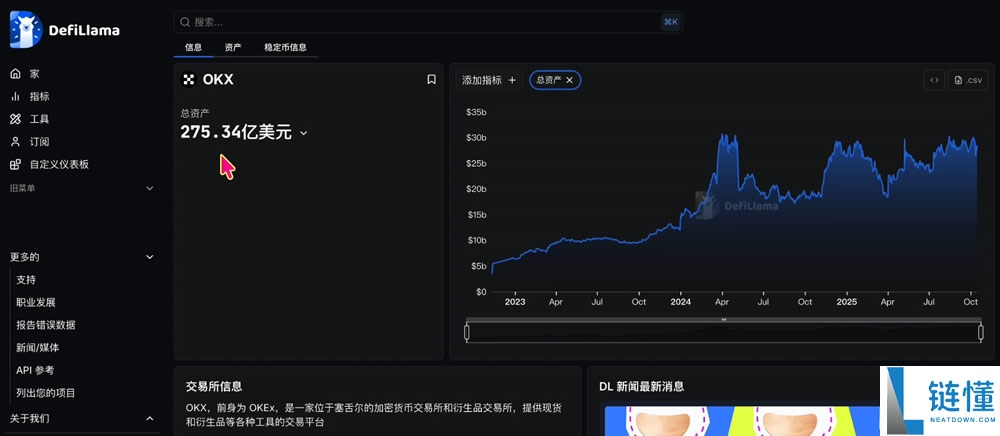
Task: Click the DL 新闻最新消息 heading
Action: tap(642, 386)
